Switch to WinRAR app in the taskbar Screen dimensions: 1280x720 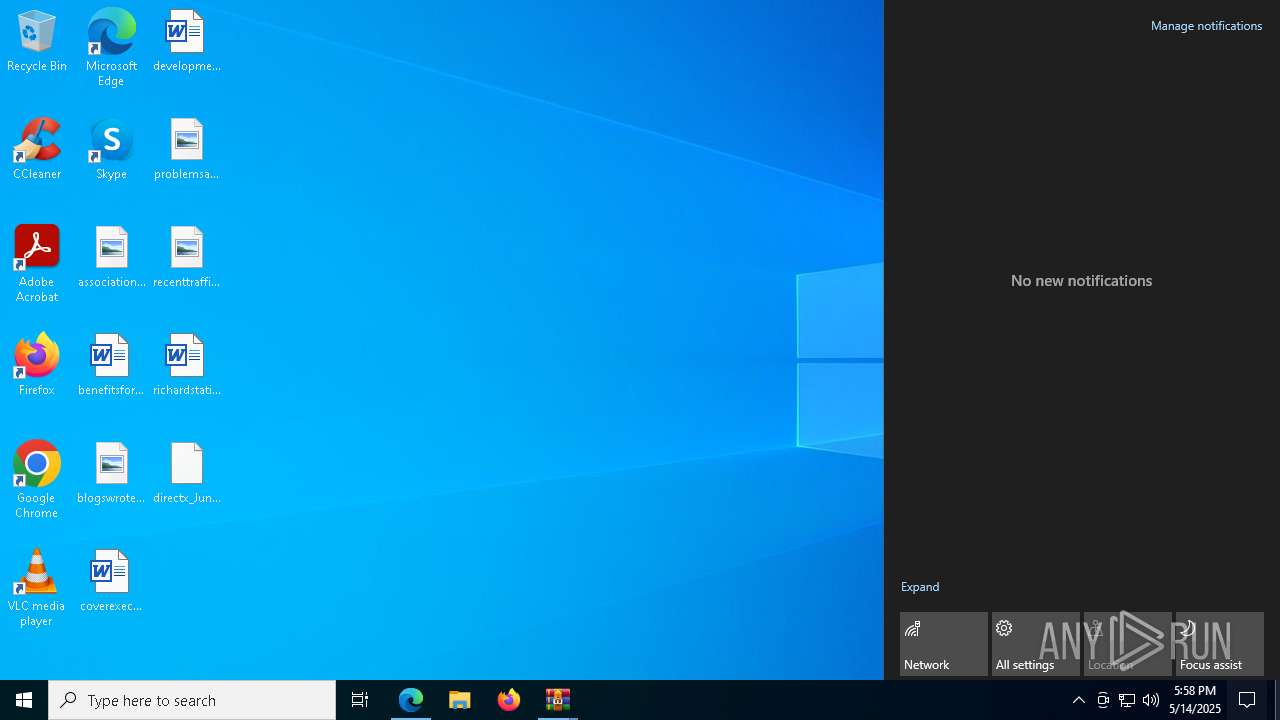[x=558, y=700]
